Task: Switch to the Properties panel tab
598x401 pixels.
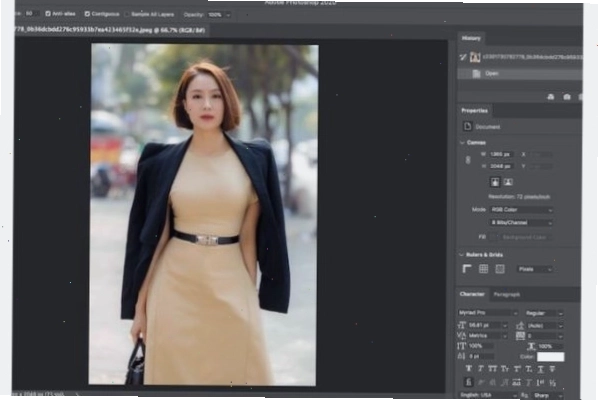Action: [x=474, y=111]
